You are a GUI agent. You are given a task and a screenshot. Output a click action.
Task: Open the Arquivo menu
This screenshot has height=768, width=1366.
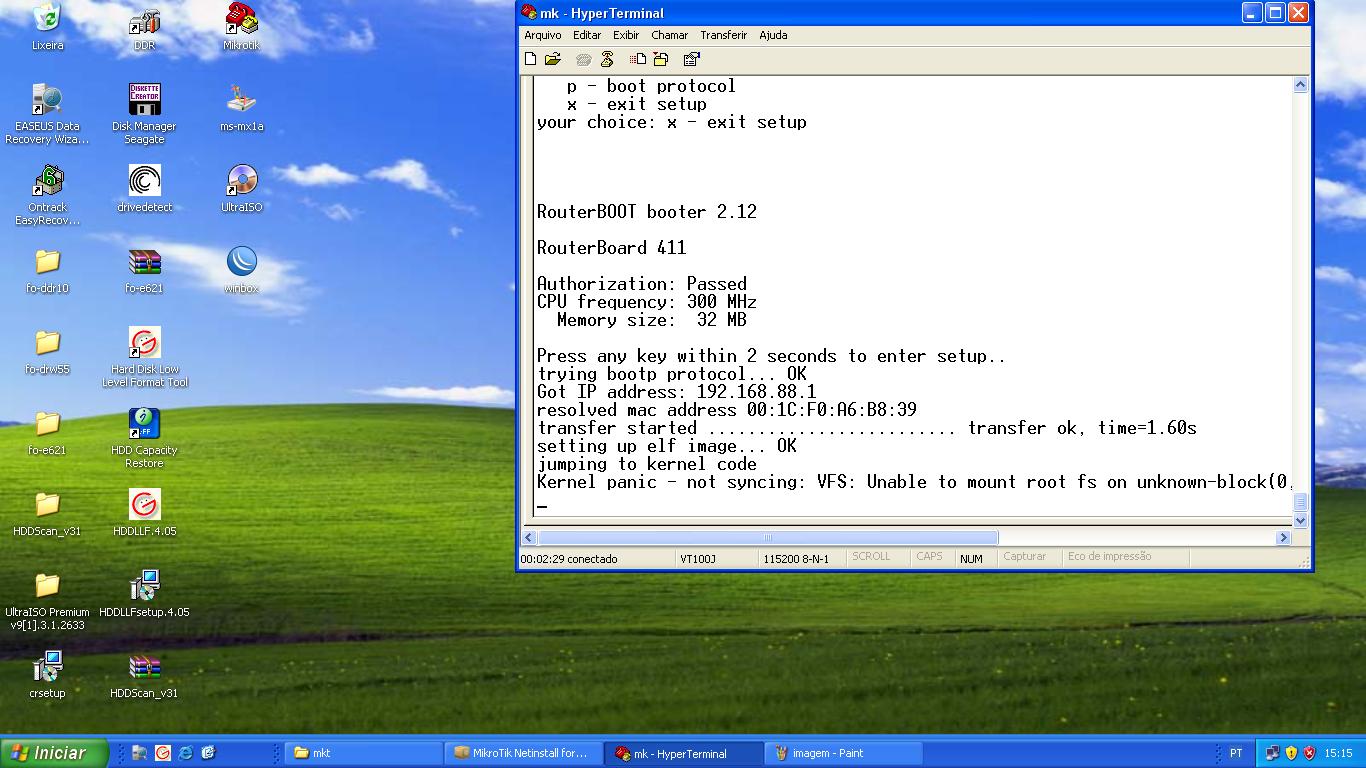click(543, 35)
